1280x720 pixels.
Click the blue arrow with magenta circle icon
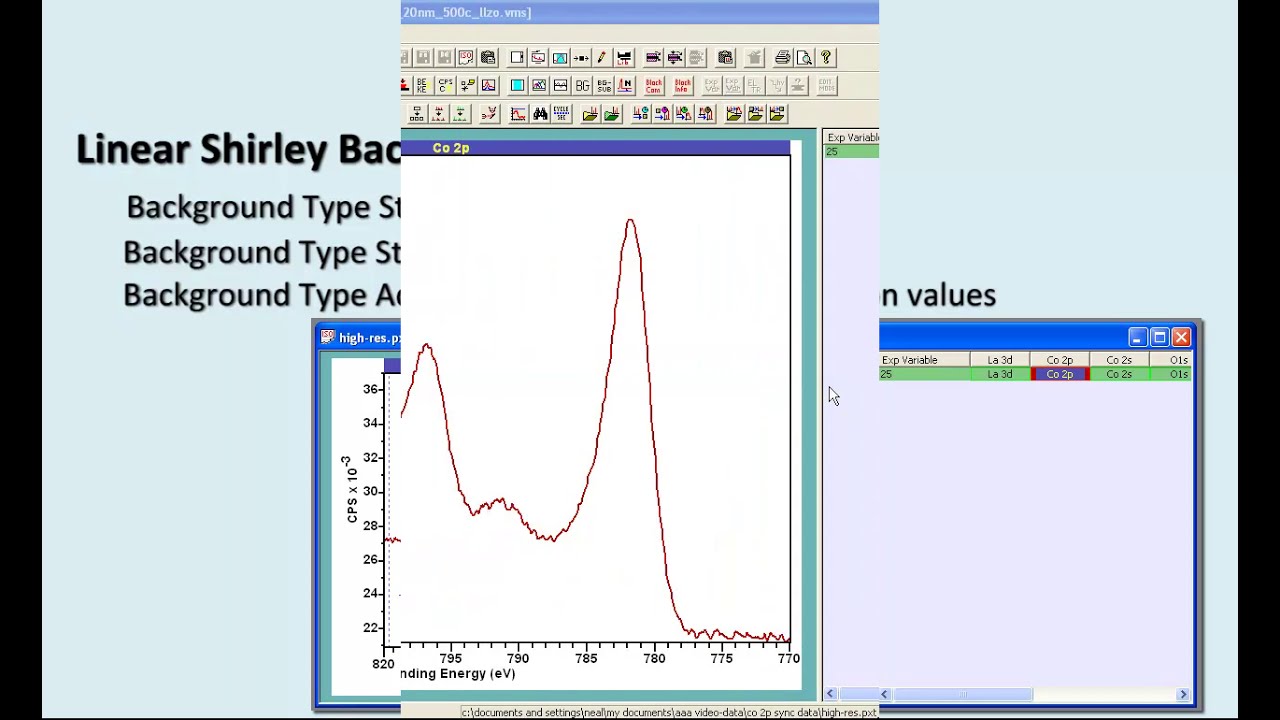(x=662, y=113)
